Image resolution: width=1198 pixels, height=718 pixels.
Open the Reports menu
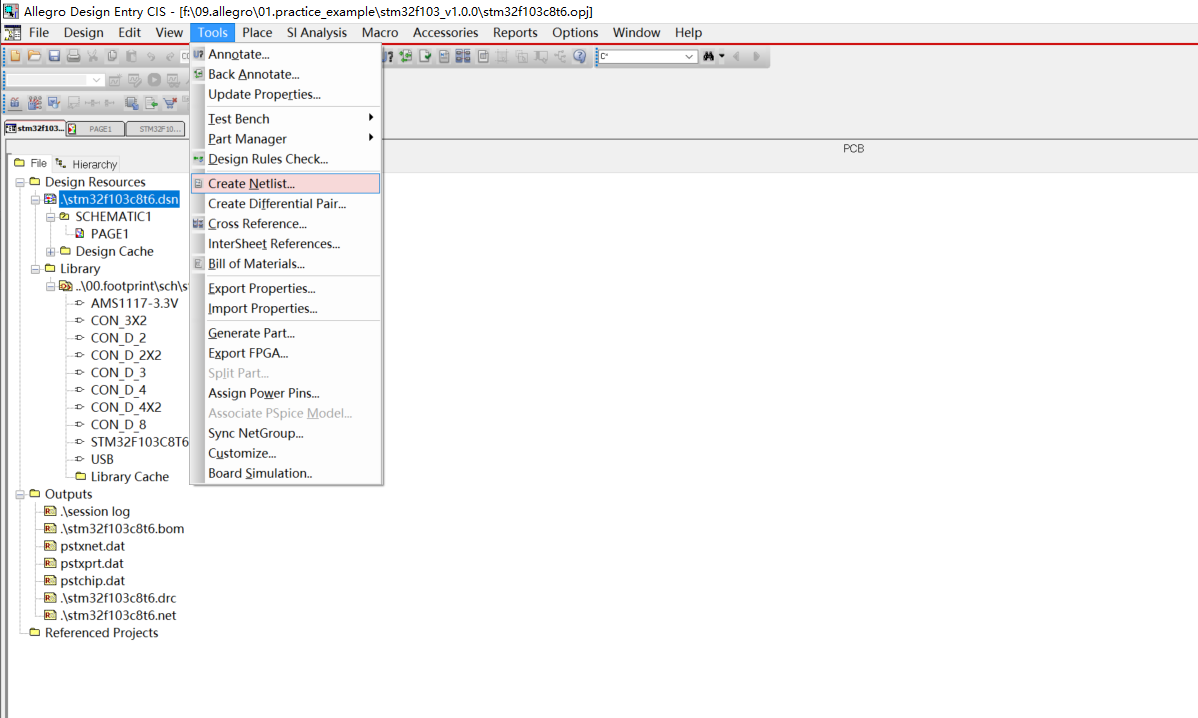tap(514, 33)
